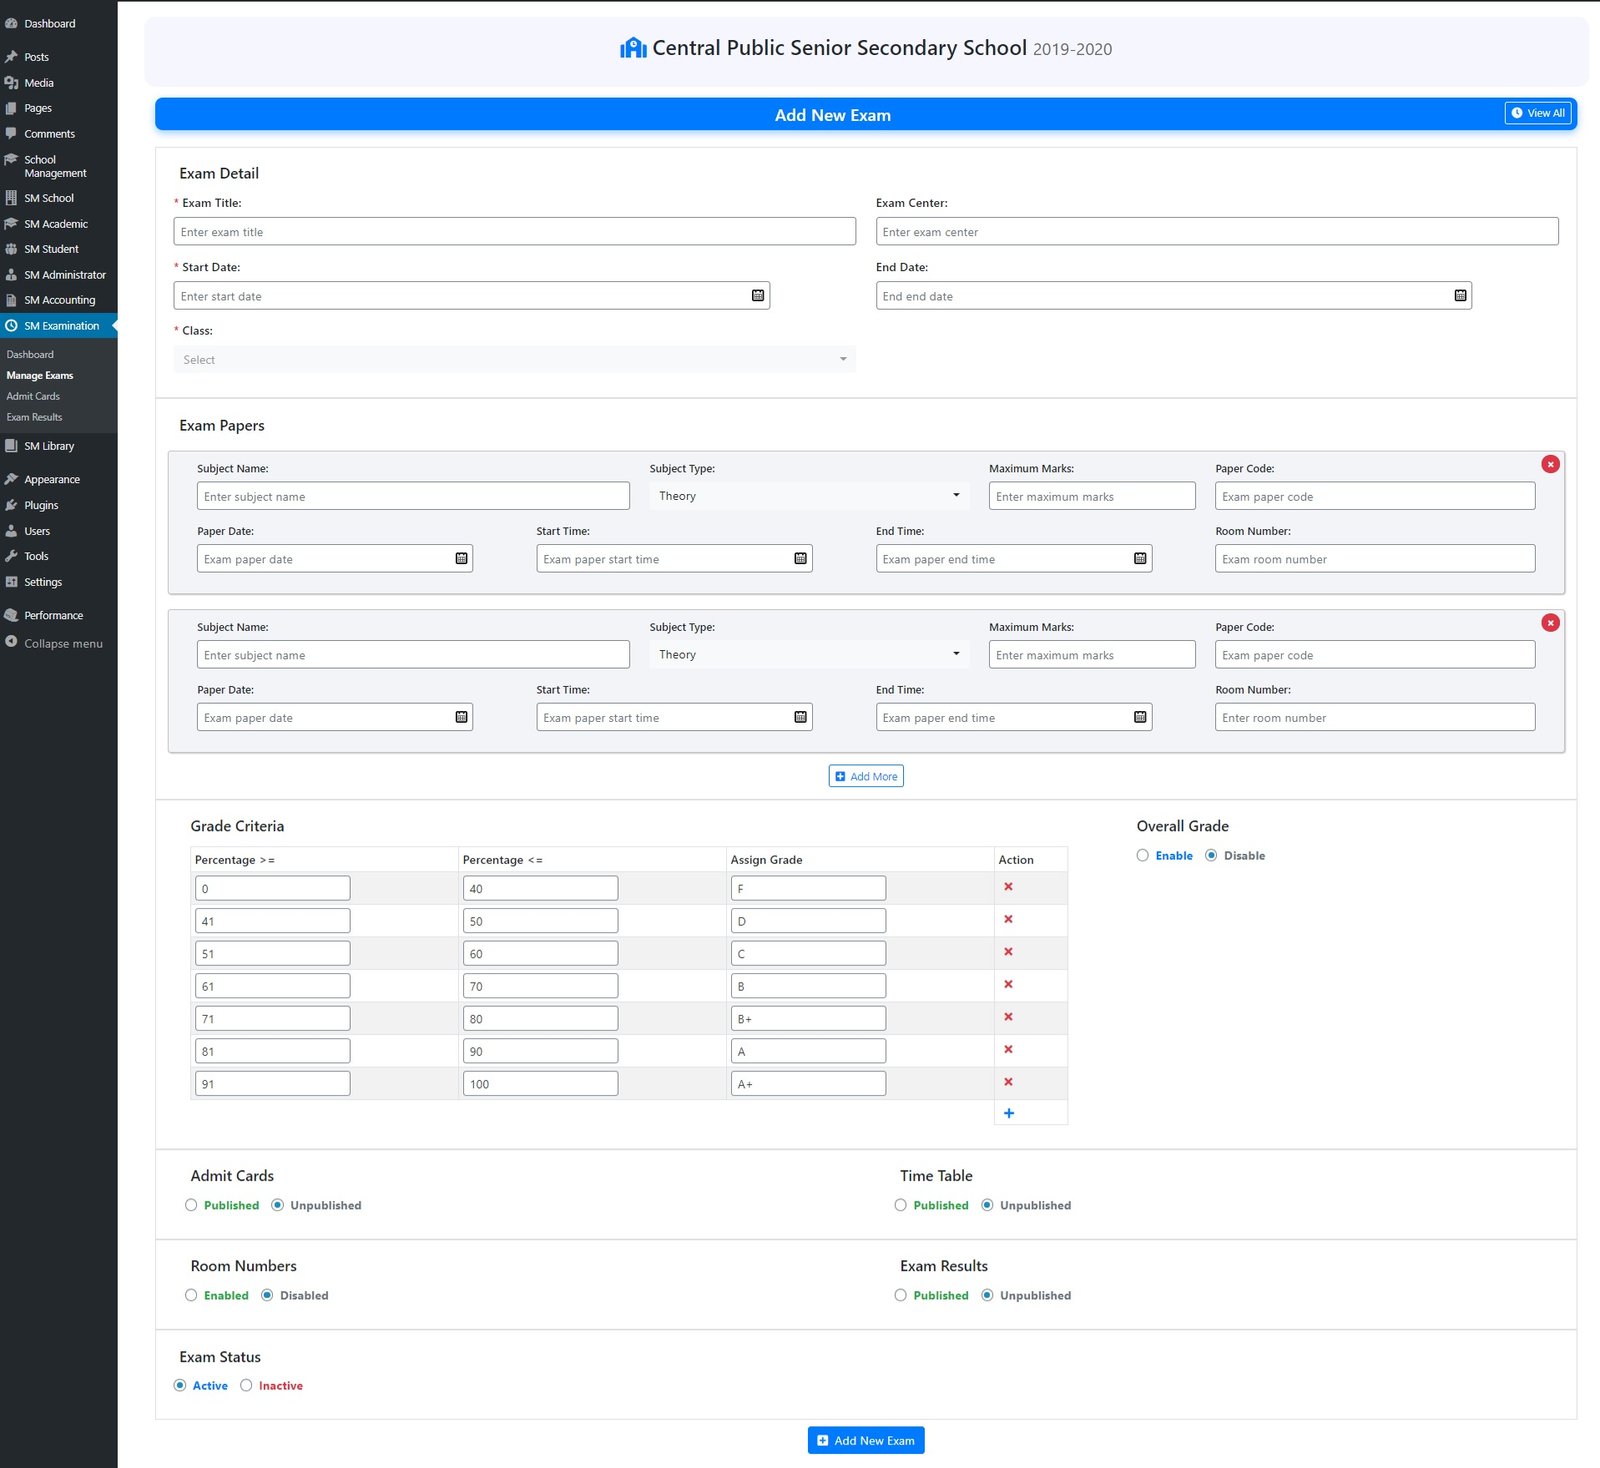Click calendar icon in second End Time field

(x=1140, y=717)
